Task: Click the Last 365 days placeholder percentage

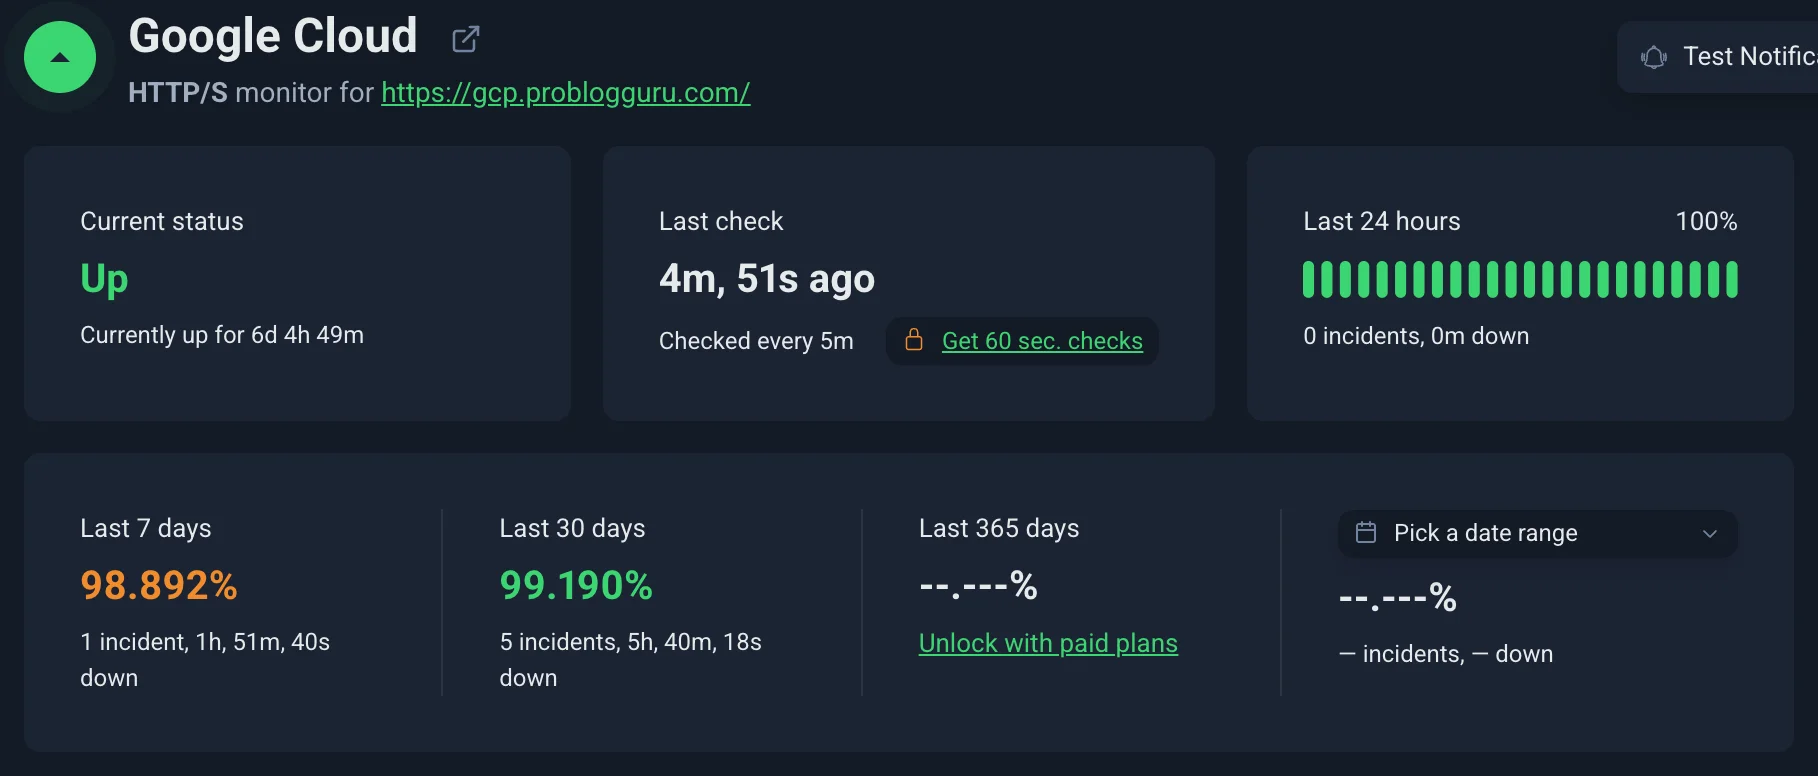Action: [x=978, y=585]
